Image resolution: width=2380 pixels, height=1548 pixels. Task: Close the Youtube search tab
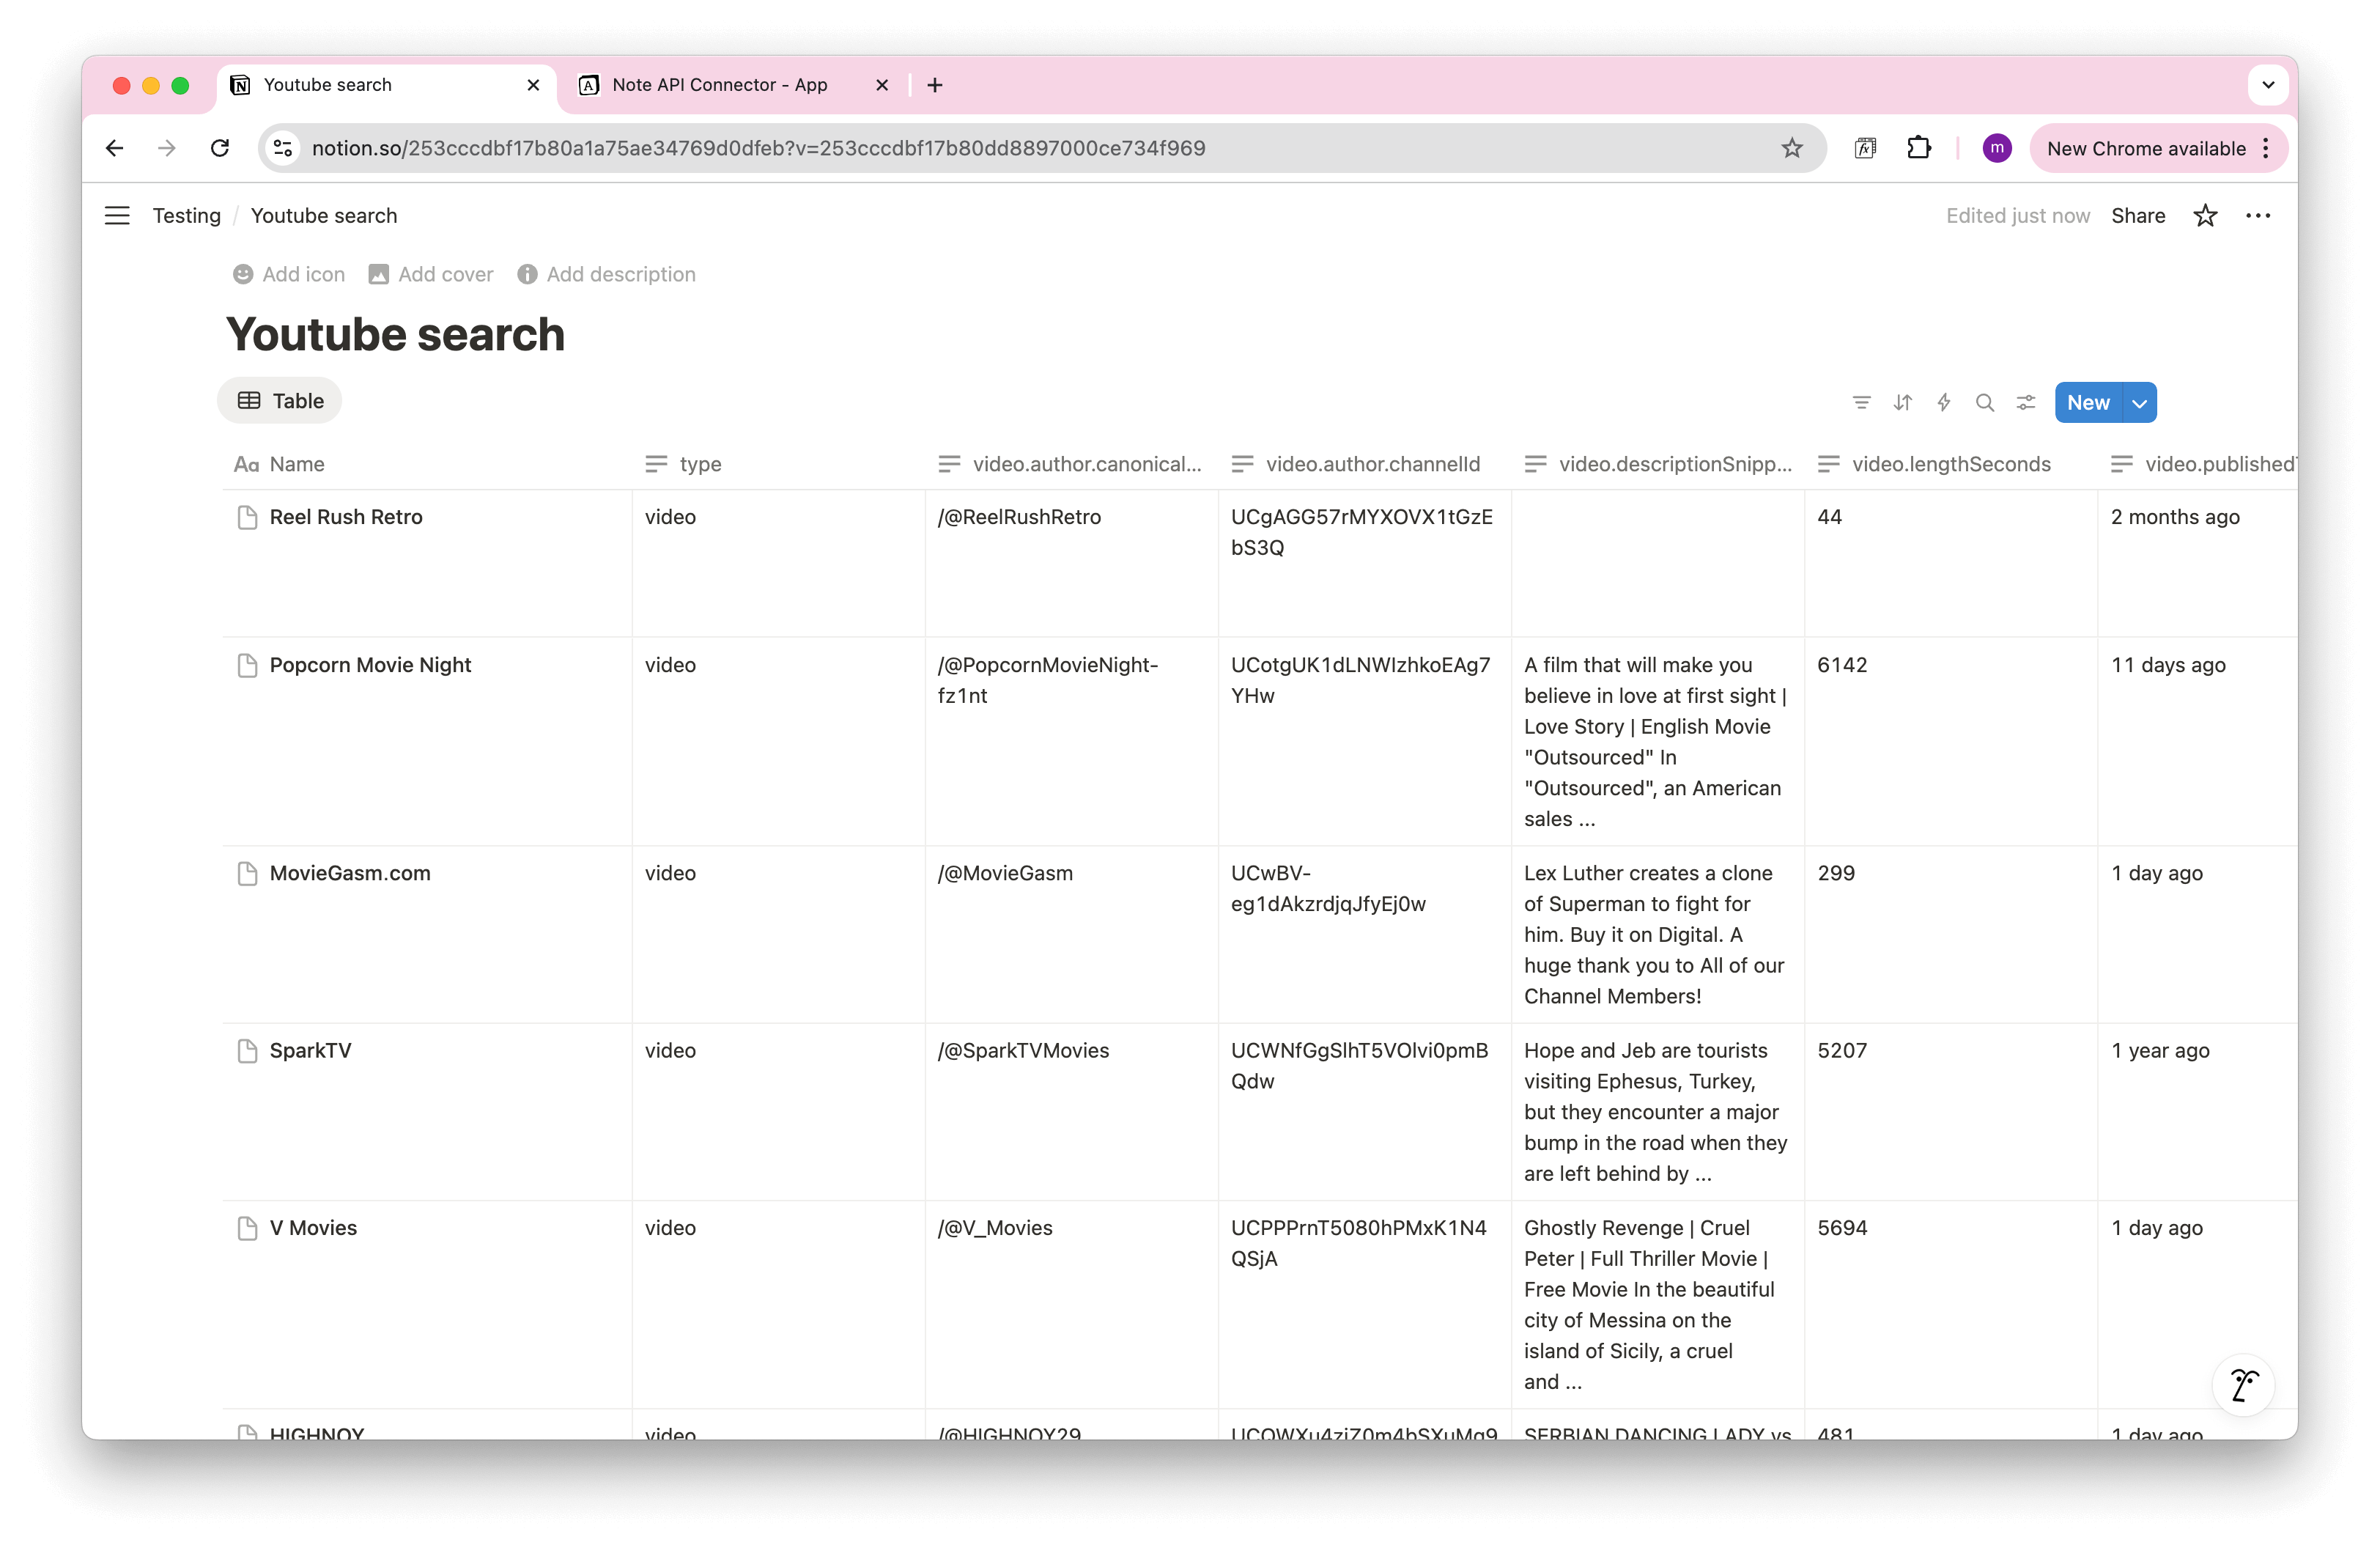point(533,85)
